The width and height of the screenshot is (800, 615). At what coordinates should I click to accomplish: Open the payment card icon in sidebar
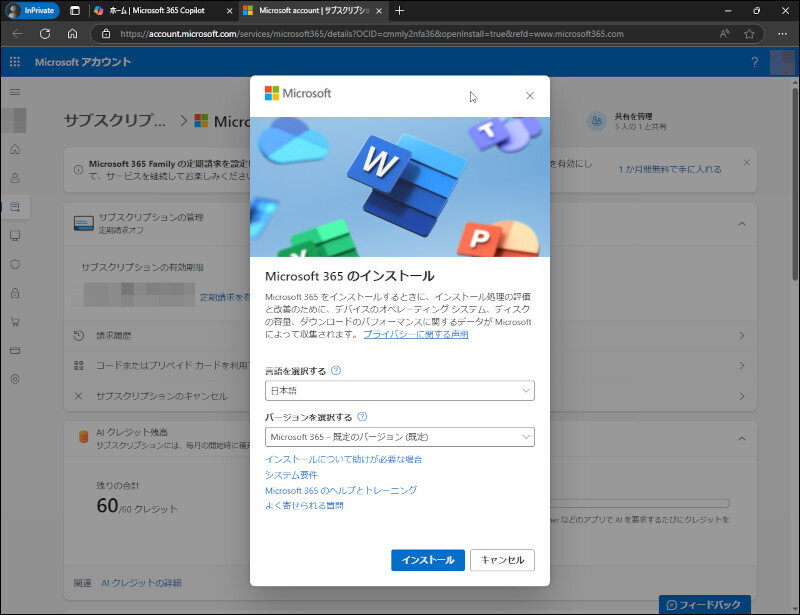tap(15, 351)
